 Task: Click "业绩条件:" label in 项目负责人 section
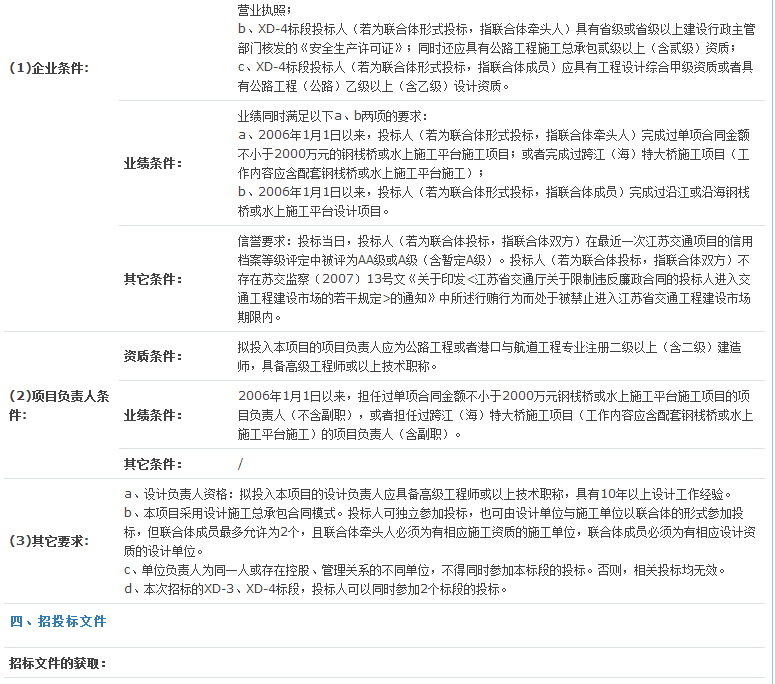click(x=152, y=415)
